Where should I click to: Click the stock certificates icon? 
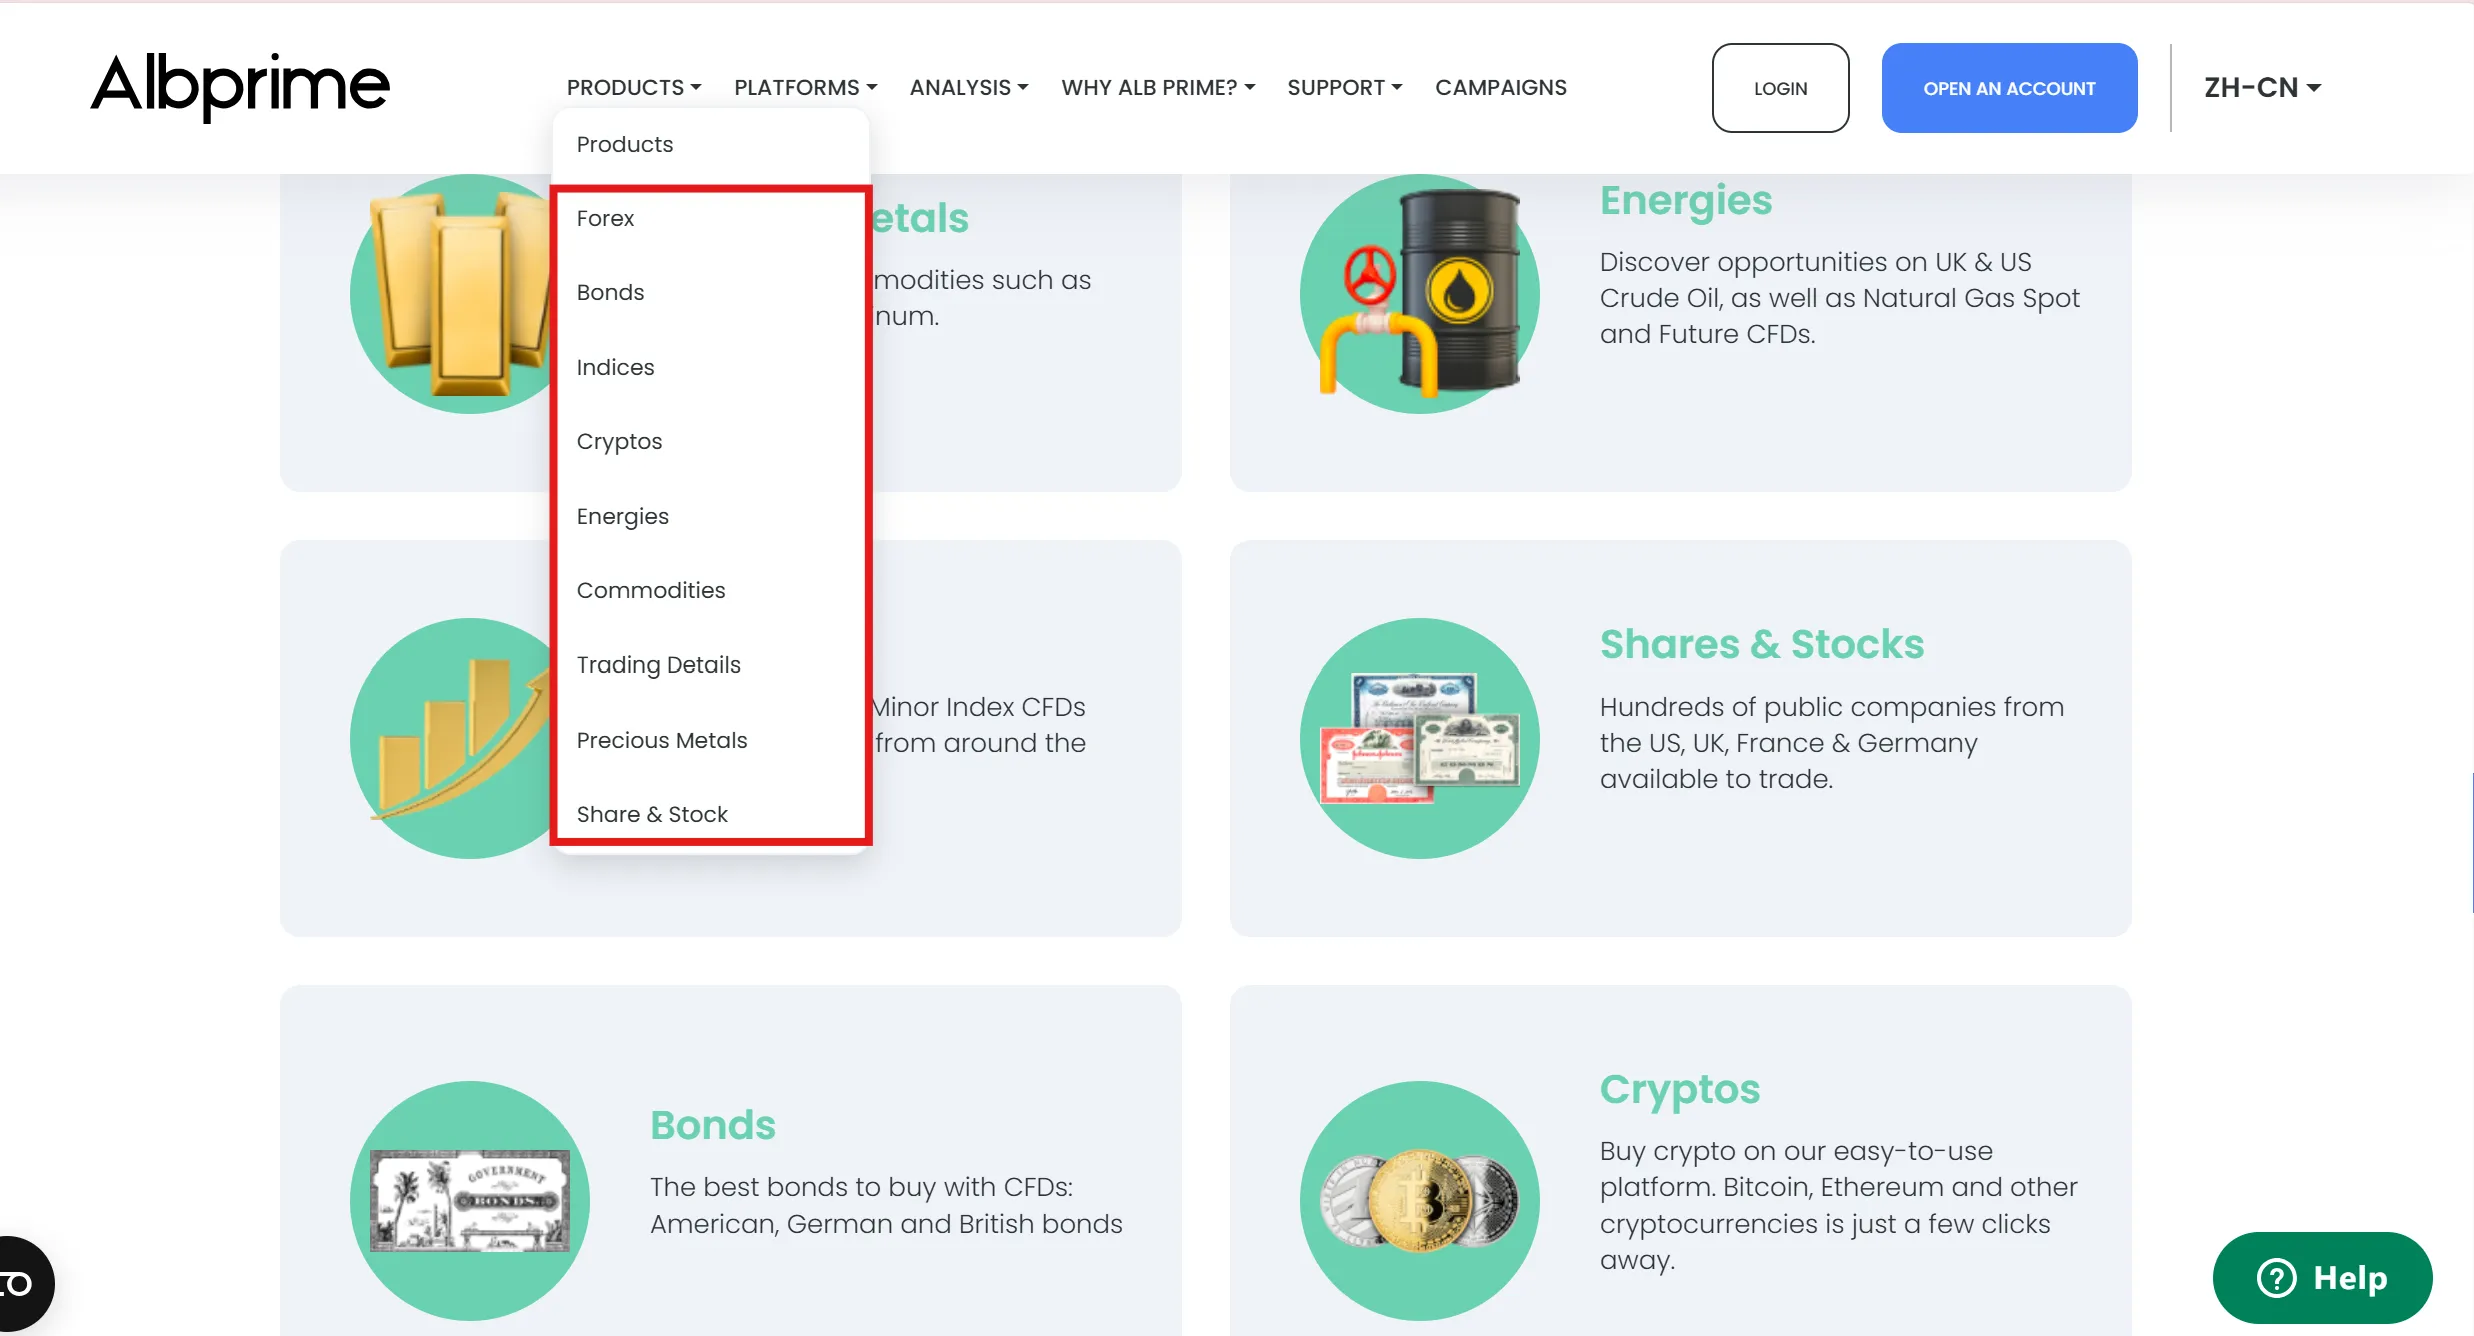pyautogui.click(x=1419, y=738)
